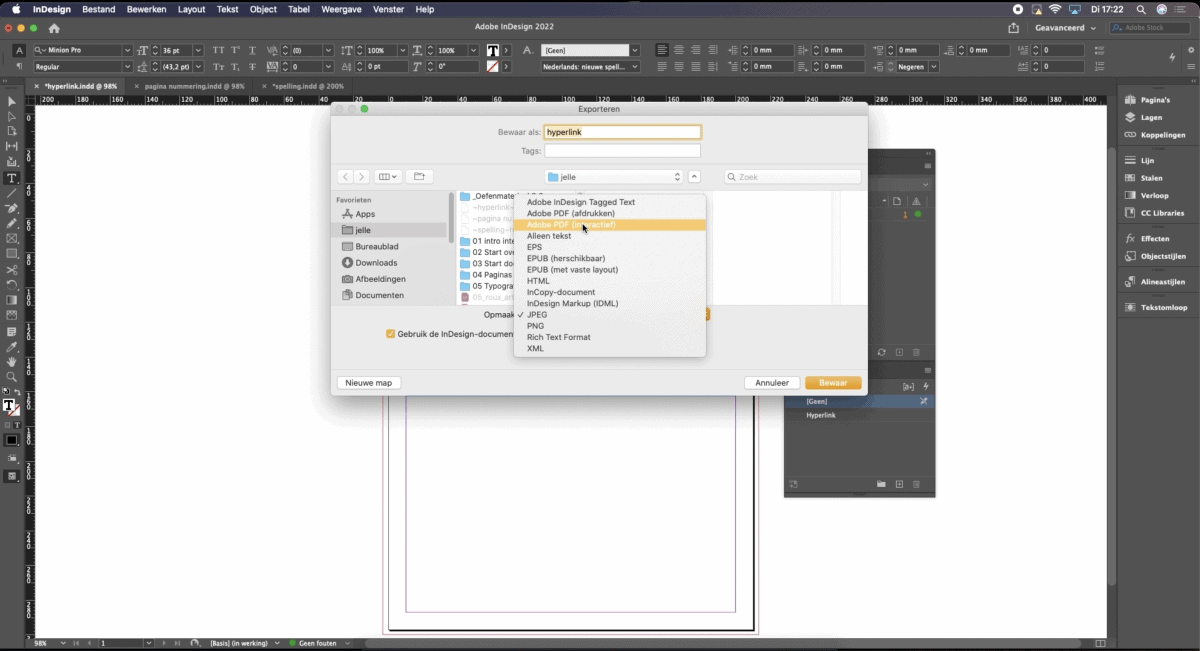The height and width of the screenshot is (651, 1200).
Task: Open the Stalen panel
Action: tap(1160, 177)
